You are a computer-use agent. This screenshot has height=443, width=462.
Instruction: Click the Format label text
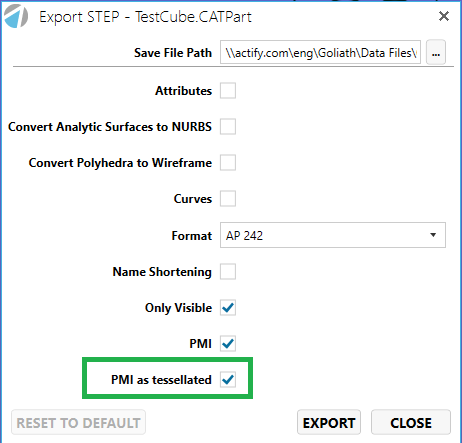[x=192, y=236]
